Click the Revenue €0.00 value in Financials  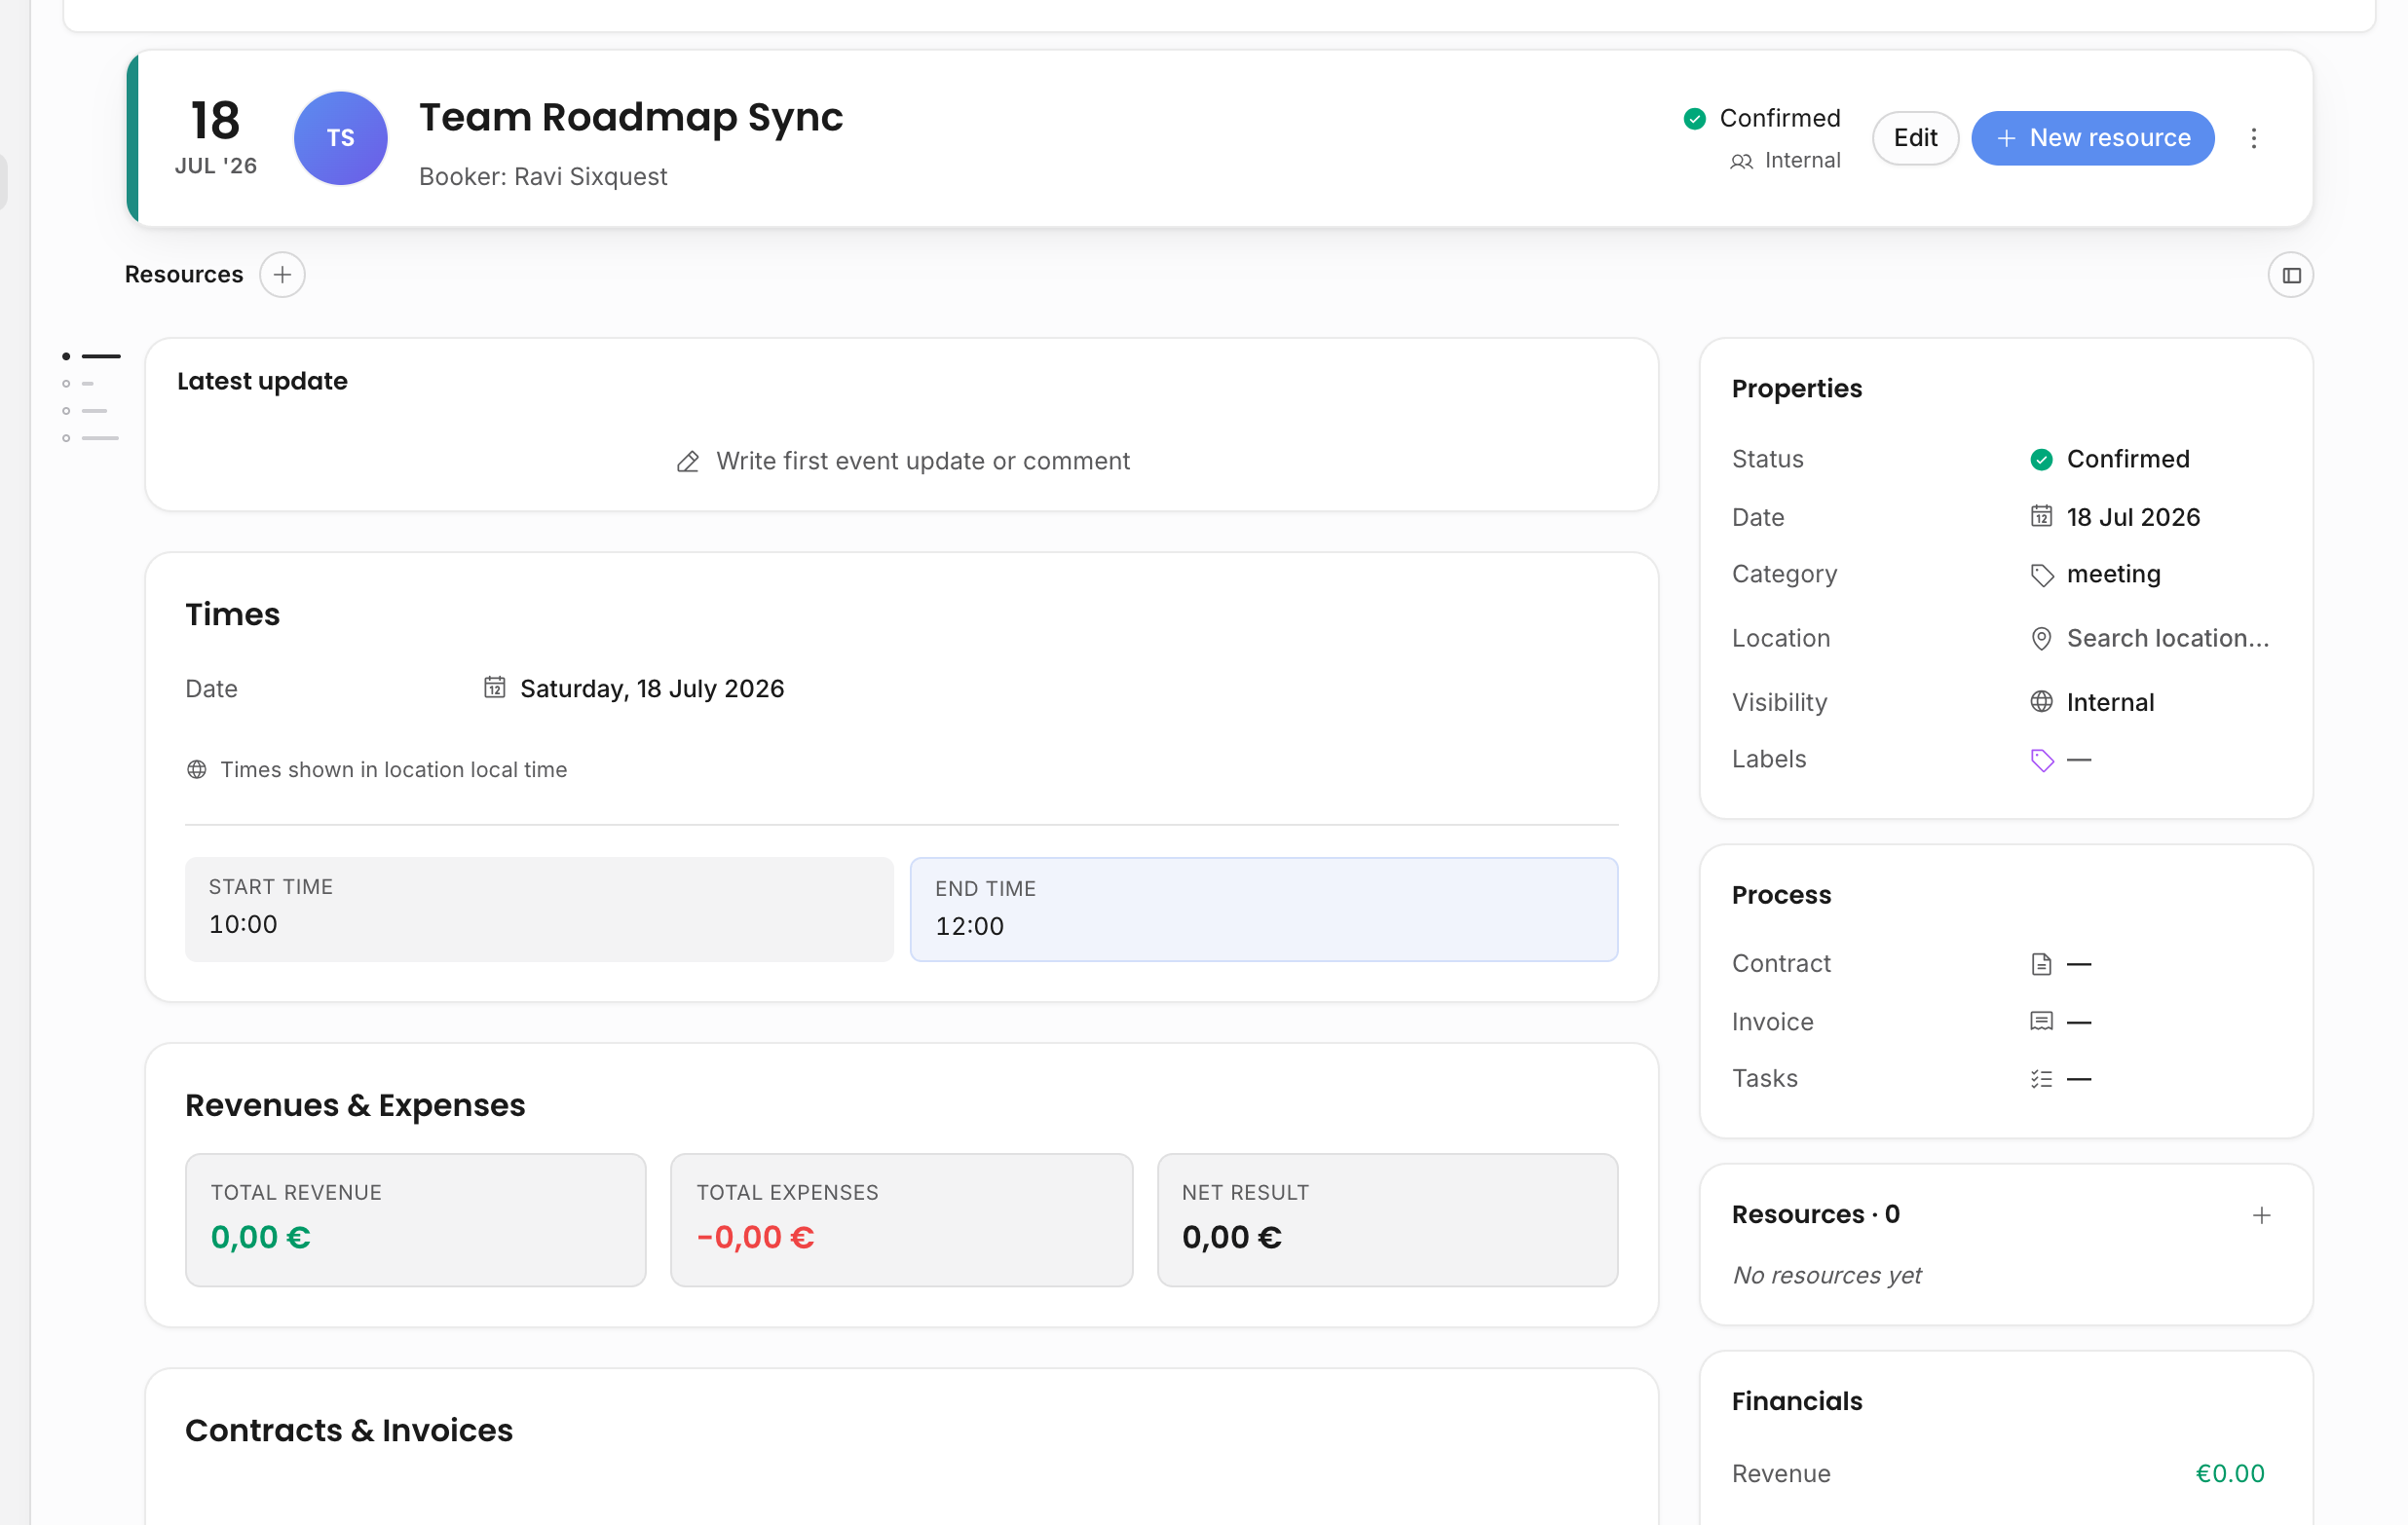click(2229, 1472)
